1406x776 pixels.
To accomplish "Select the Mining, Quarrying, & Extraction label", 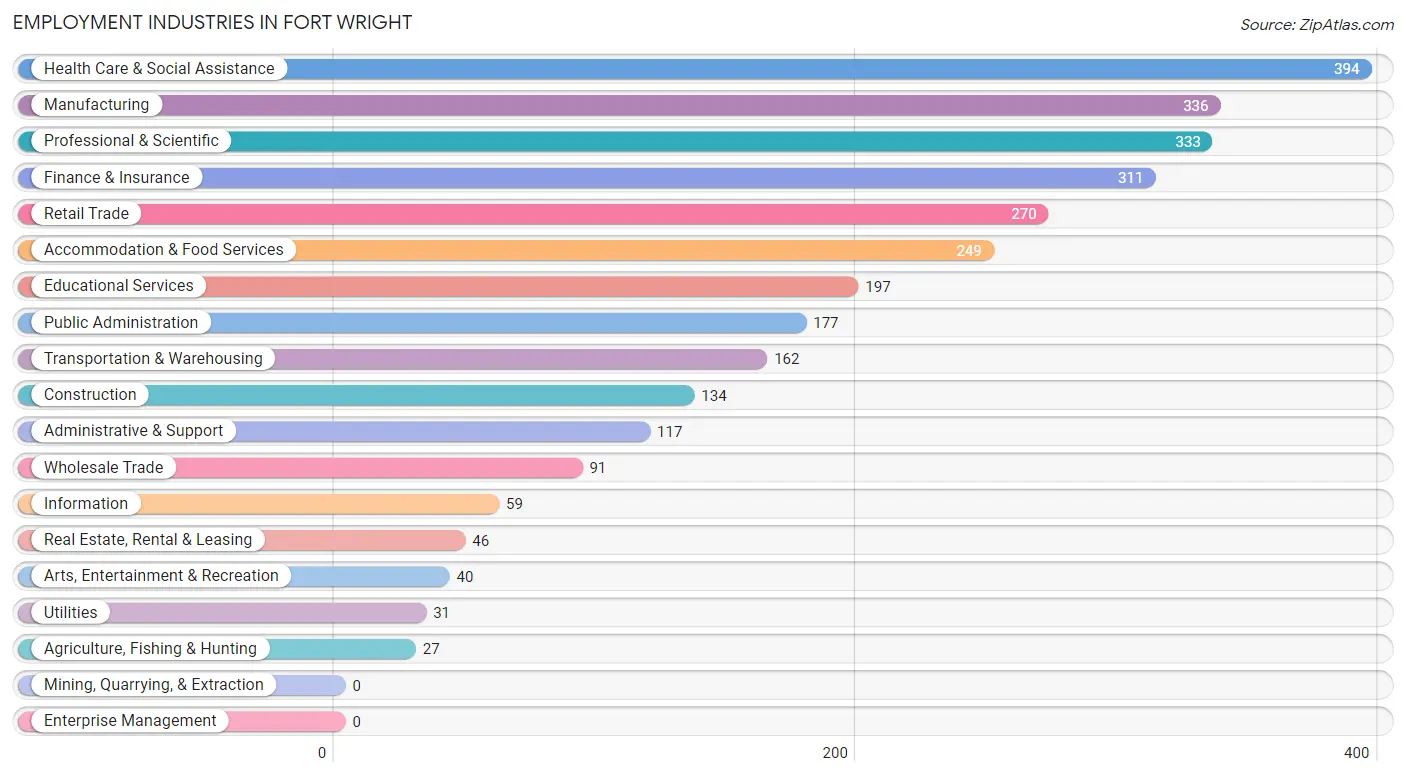I will coord(154,685).
